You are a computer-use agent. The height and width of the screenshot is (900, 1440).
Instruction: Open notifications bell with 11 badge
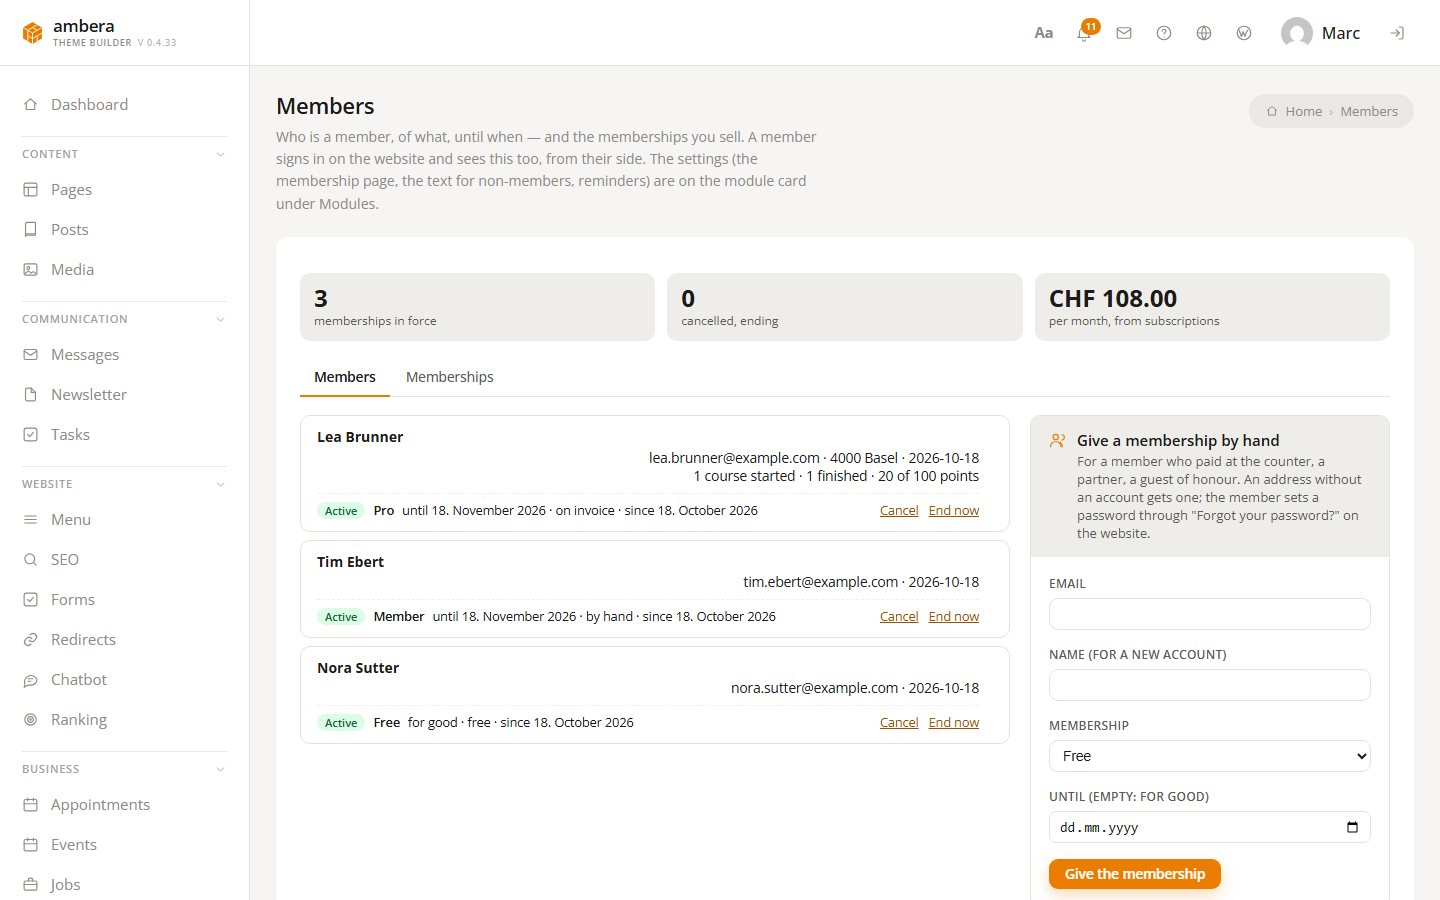coord(1084,33)
